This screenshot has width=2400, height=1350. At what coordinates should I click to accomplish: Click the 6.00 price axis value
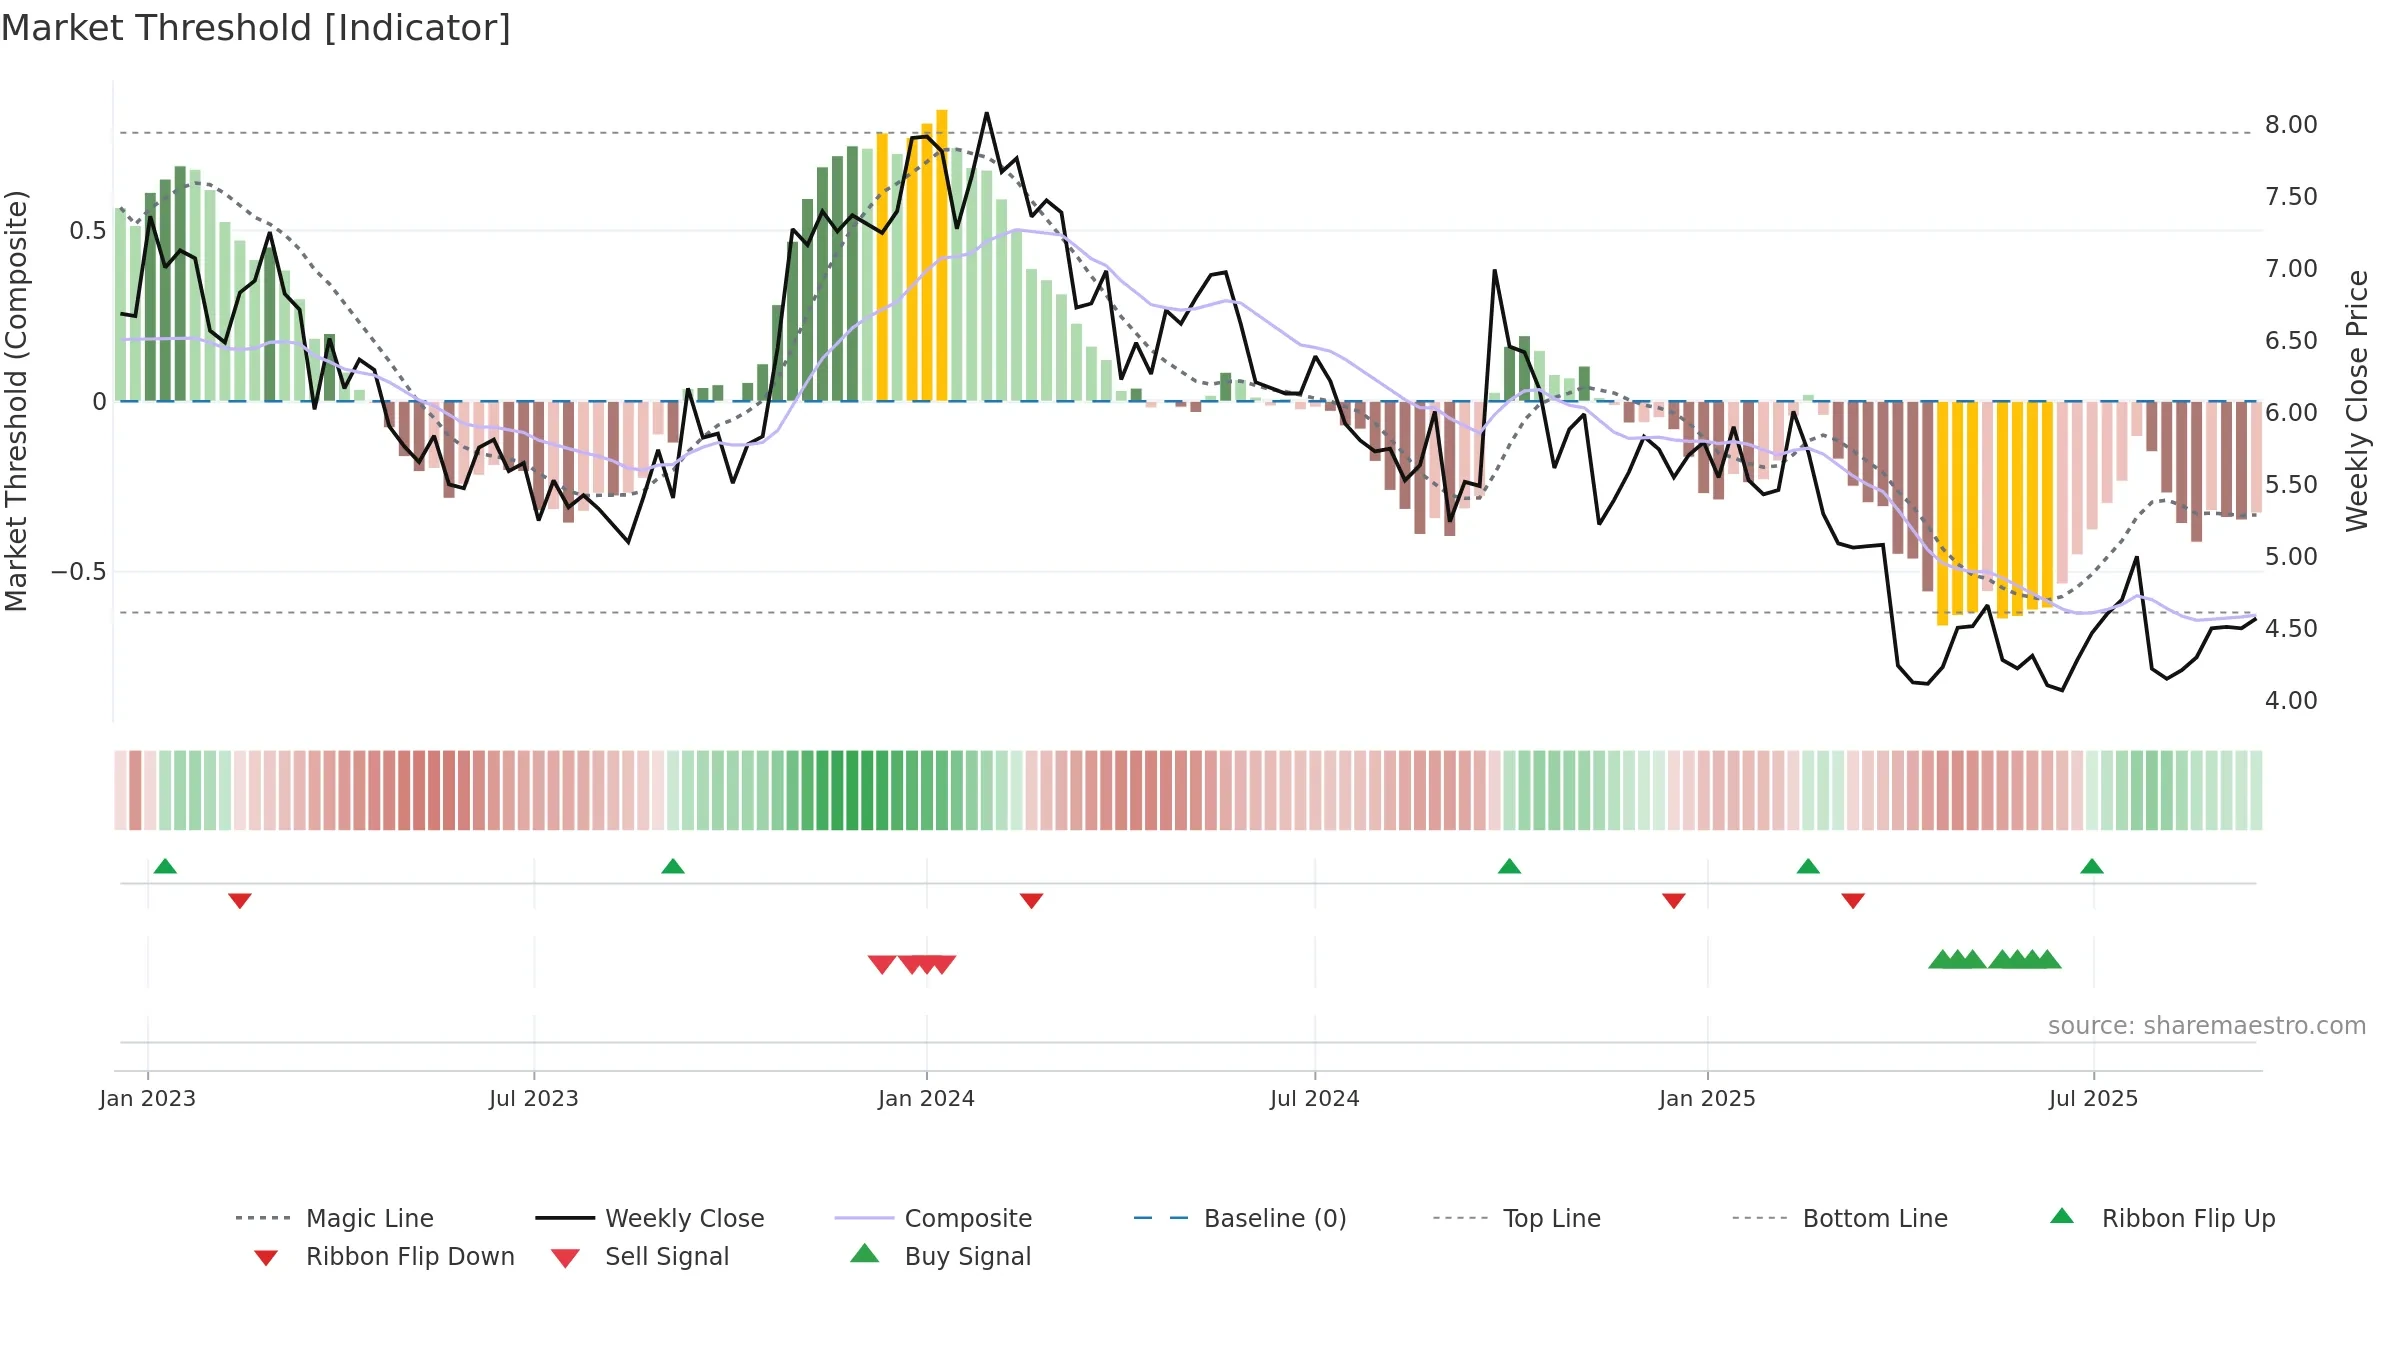(x=2291, y=413)
